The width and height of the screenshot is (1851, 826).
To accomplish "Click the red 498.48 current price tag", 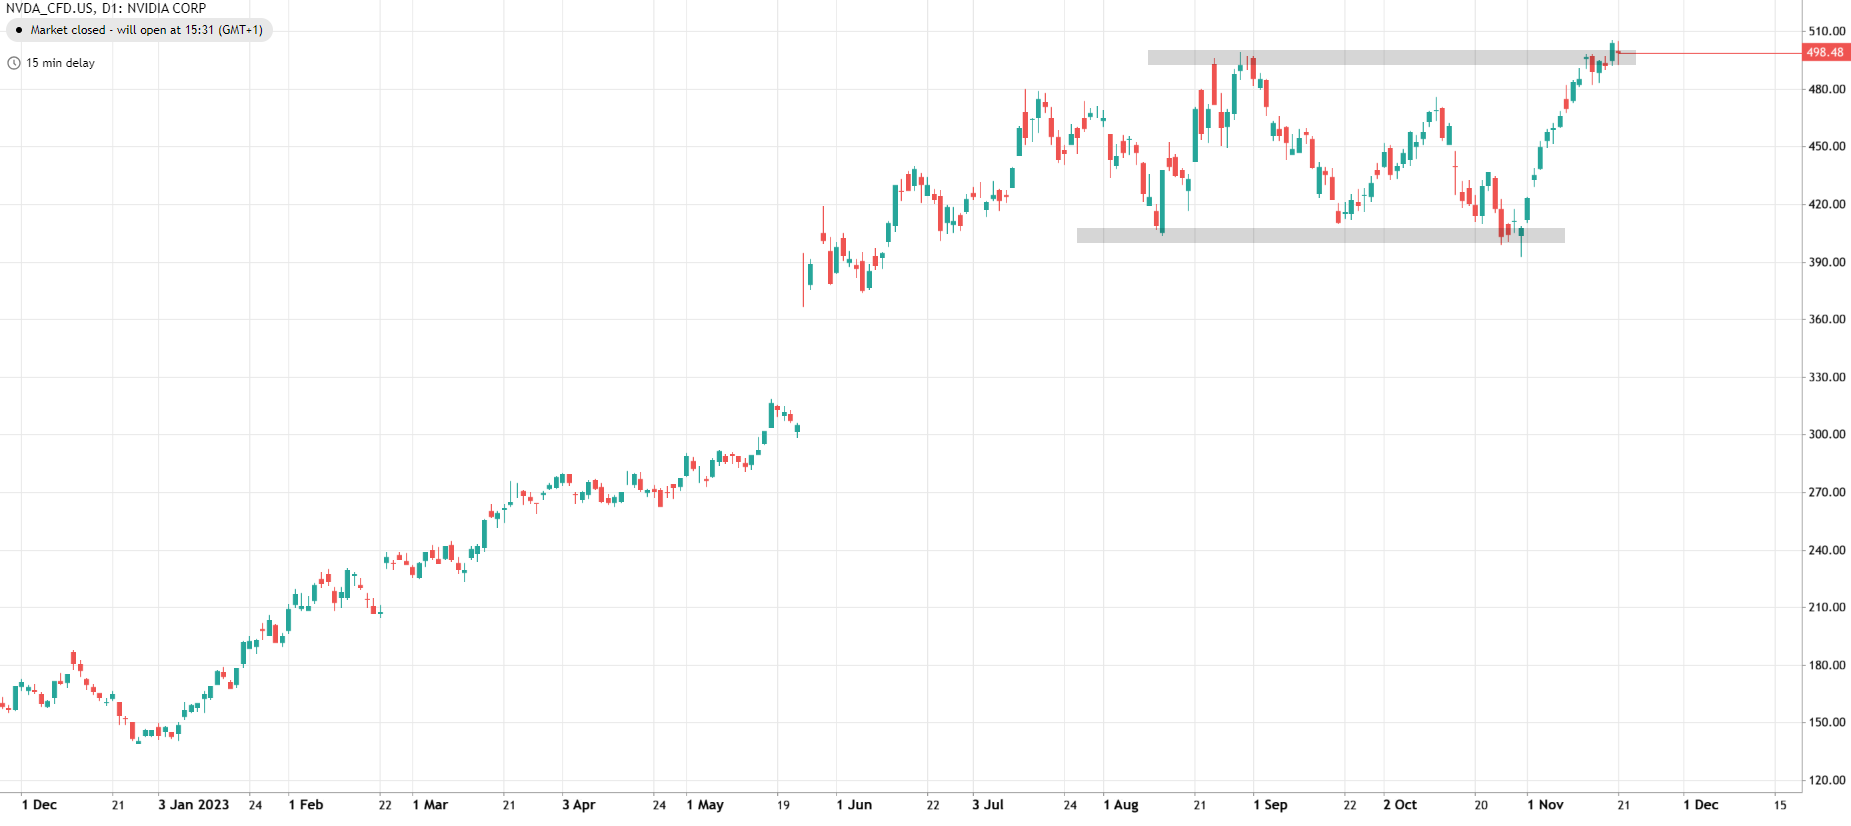I will 1825,53.
